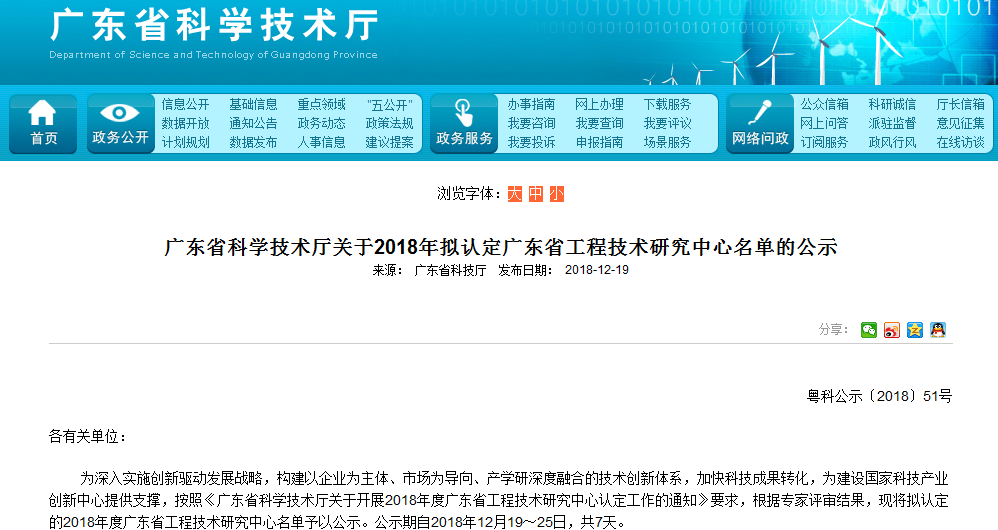Set browsing font size to 中
This screenshot has width=998, height=530.
(536, 194)
